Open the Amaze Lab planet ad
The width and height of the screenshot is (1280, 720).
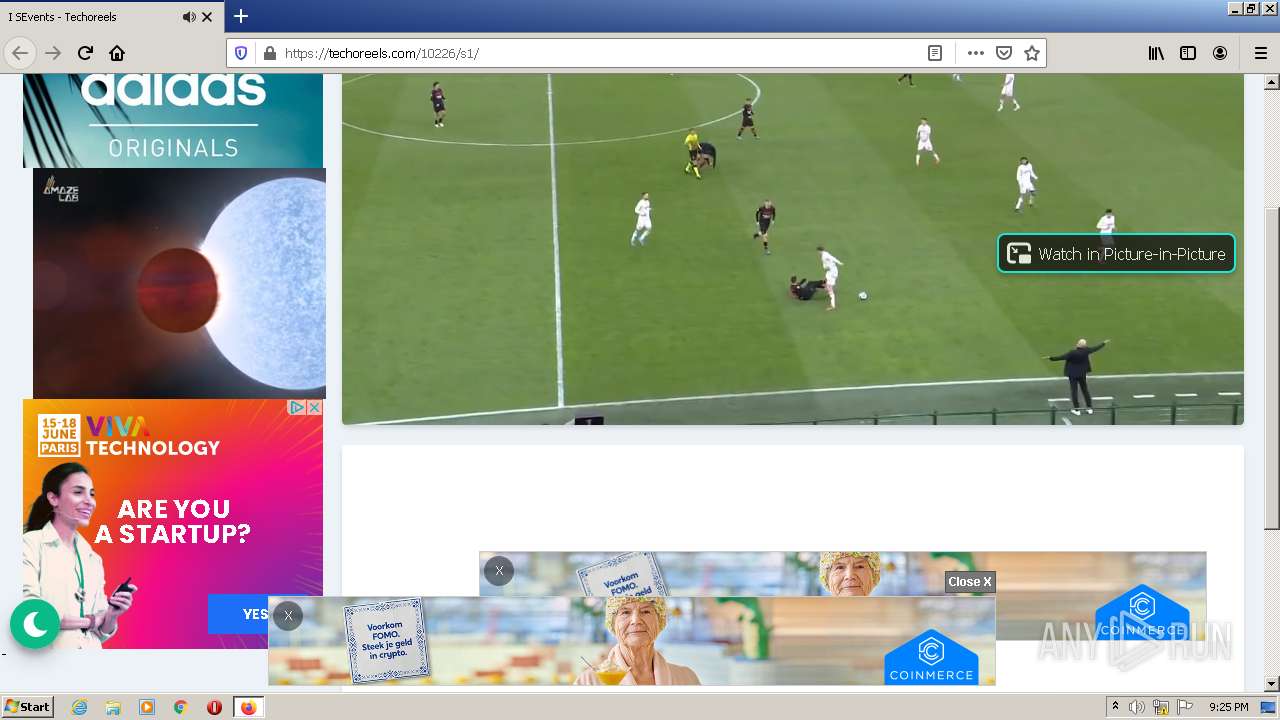coord(179,283)
